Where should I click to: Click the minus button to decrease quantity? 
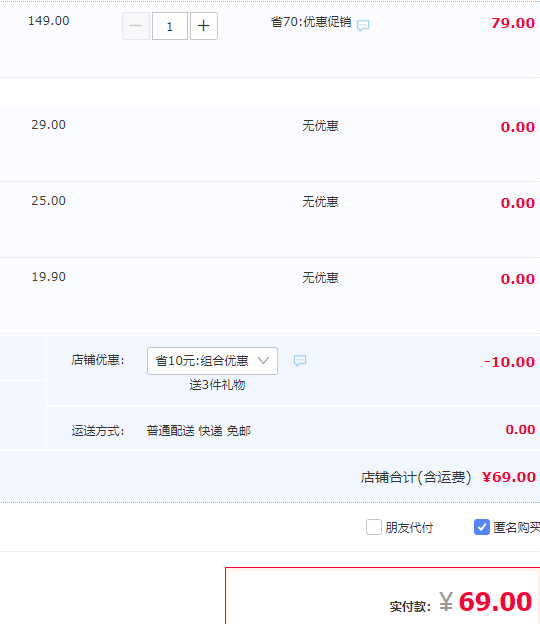pos(136,26)
